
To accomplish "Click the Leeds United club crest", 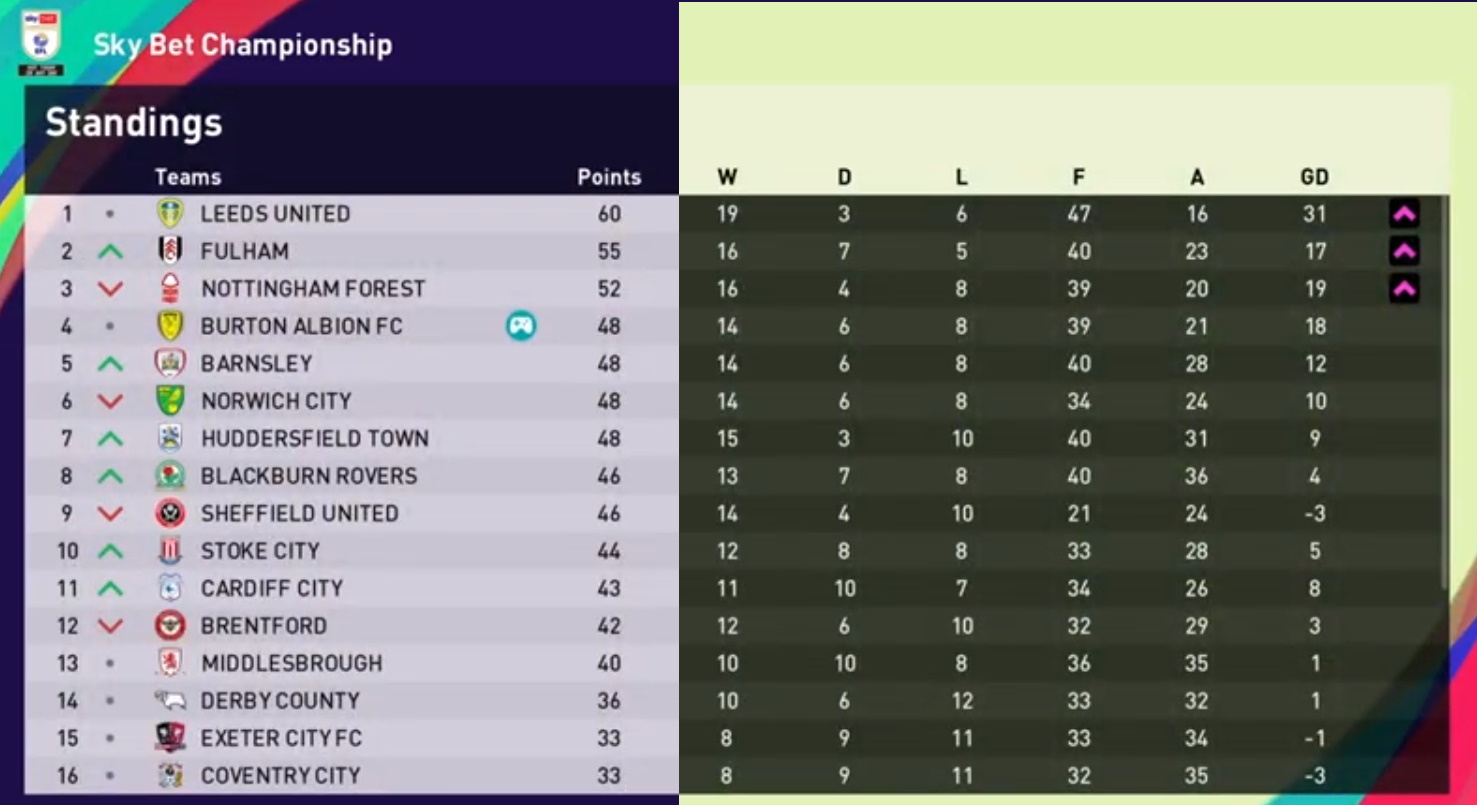I will (170, 213).
